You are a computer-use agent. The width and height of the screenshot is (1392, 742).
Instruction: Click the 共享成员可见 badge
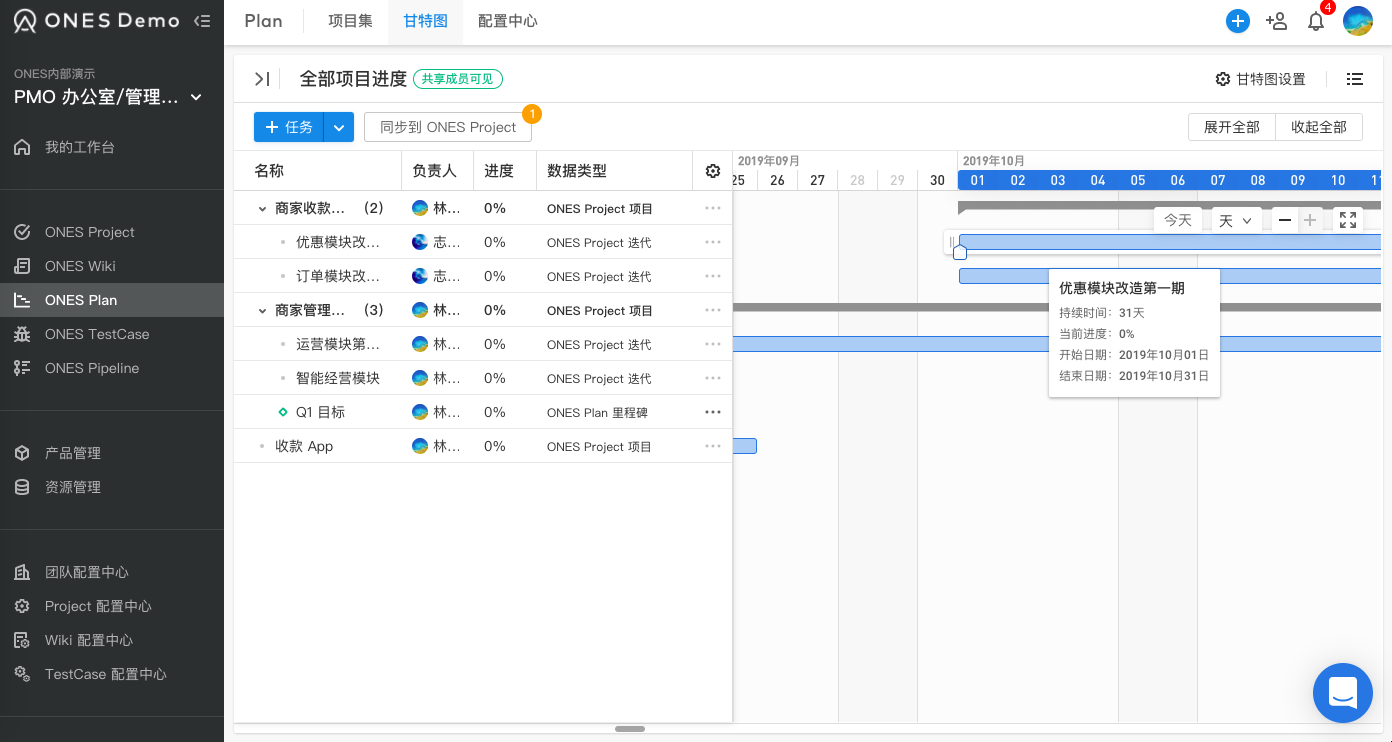pos(458,79)
